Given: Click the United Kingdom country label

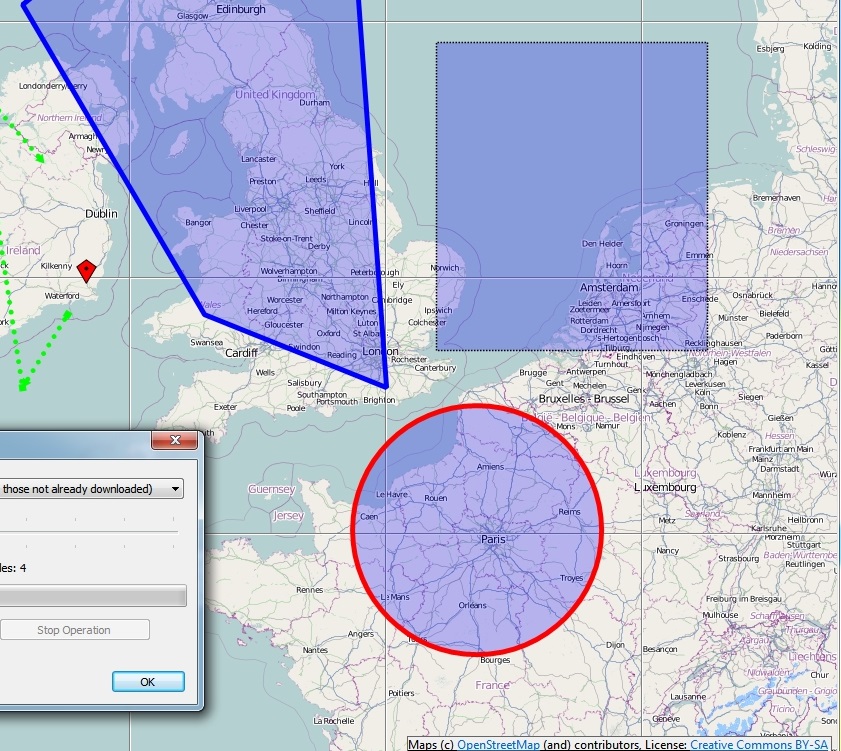Looking at the screenshot, I should (x=275, y=94).
